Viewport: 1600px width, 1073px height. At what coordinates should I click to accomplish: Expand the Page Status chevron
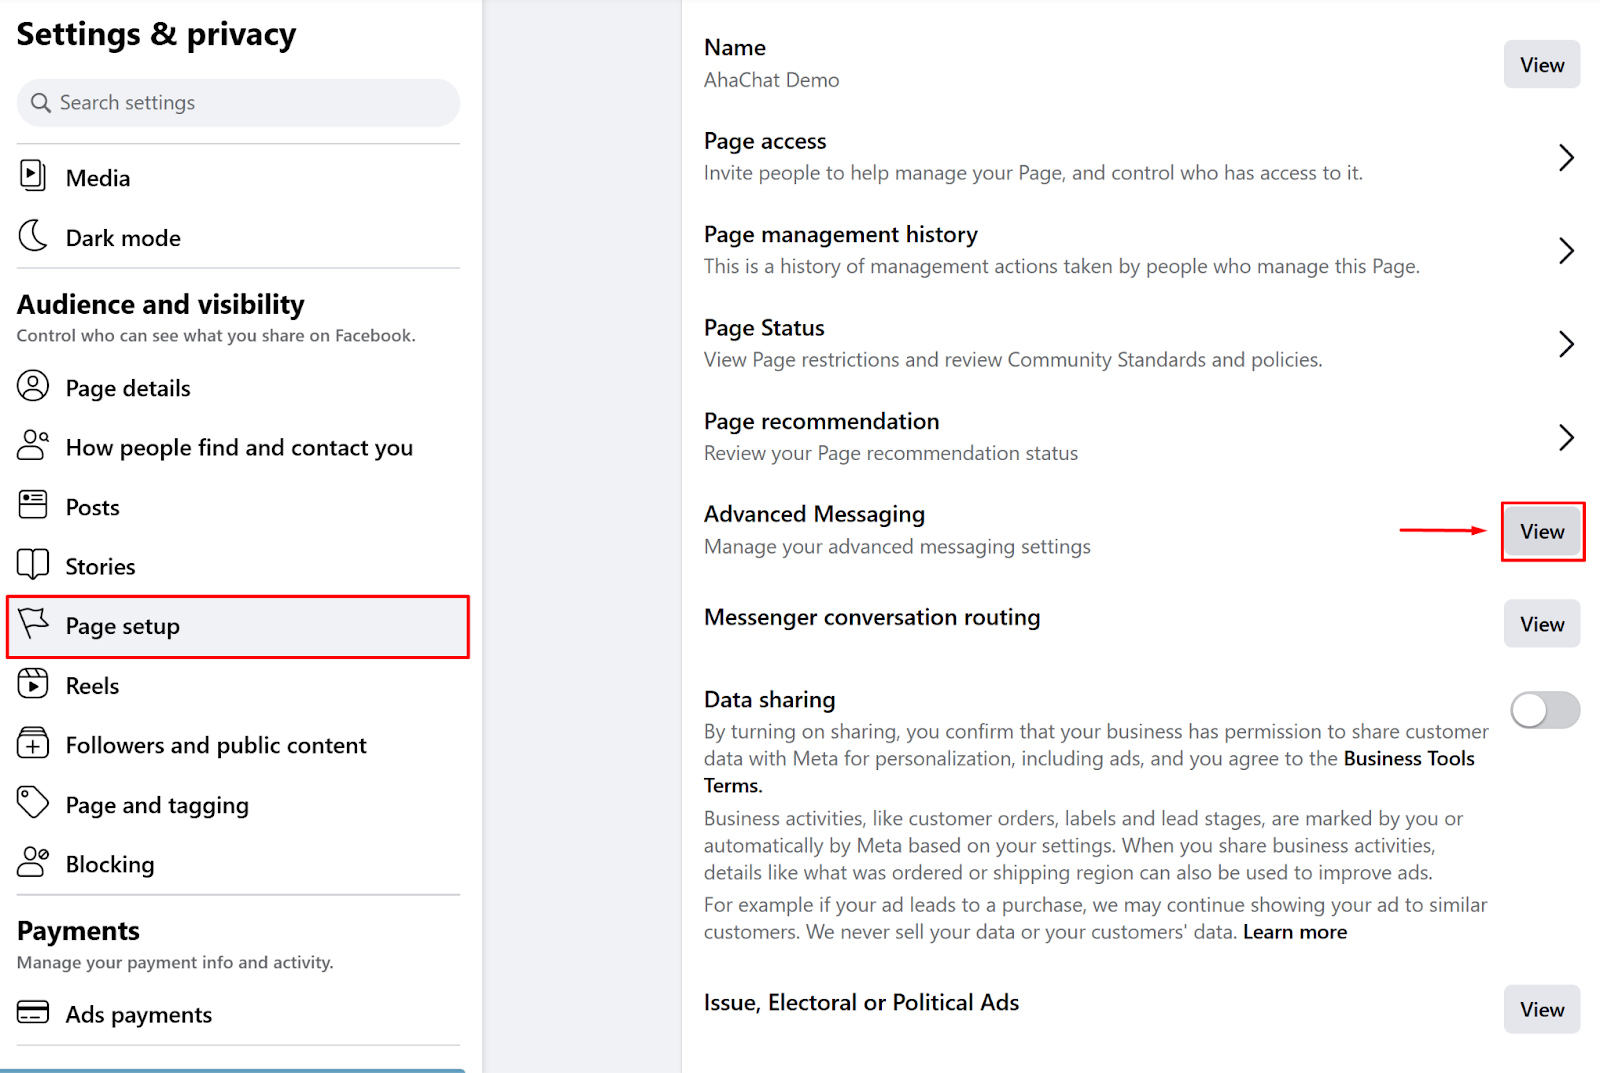point(1566,344)
